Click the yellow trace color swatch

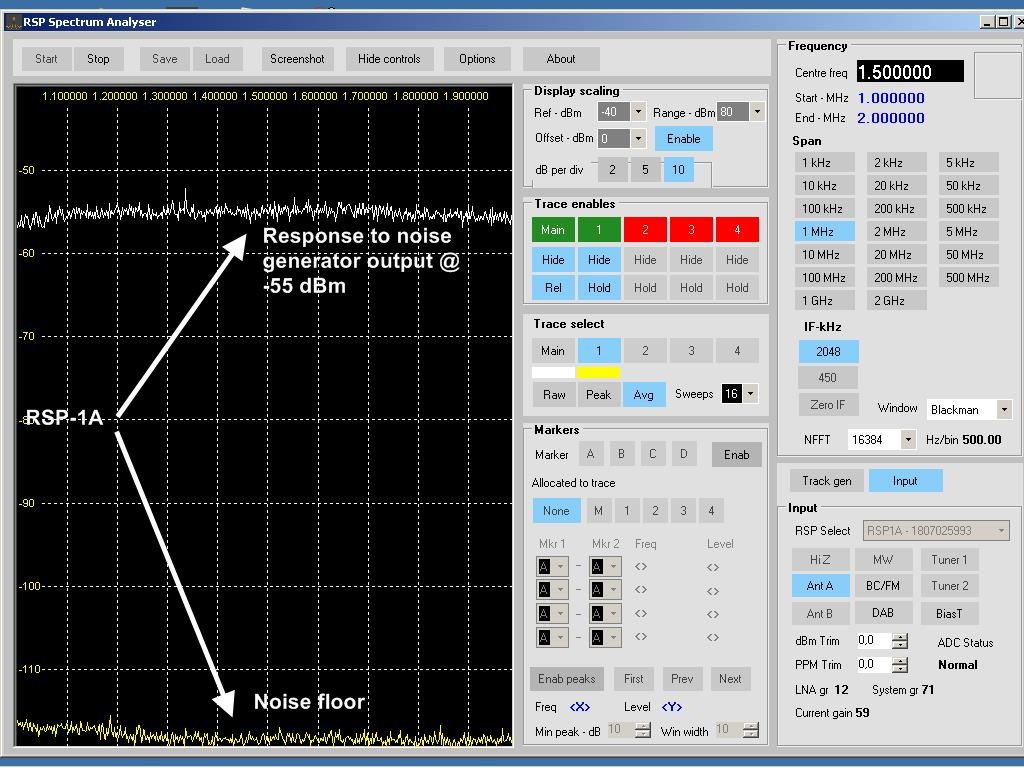[598, 372]
